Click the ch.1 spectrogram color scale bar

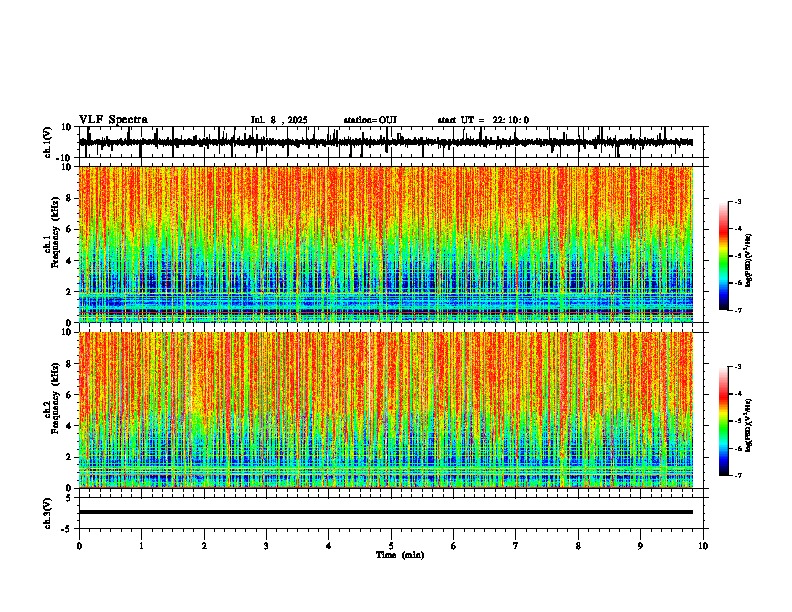click(x=723, y=256)
